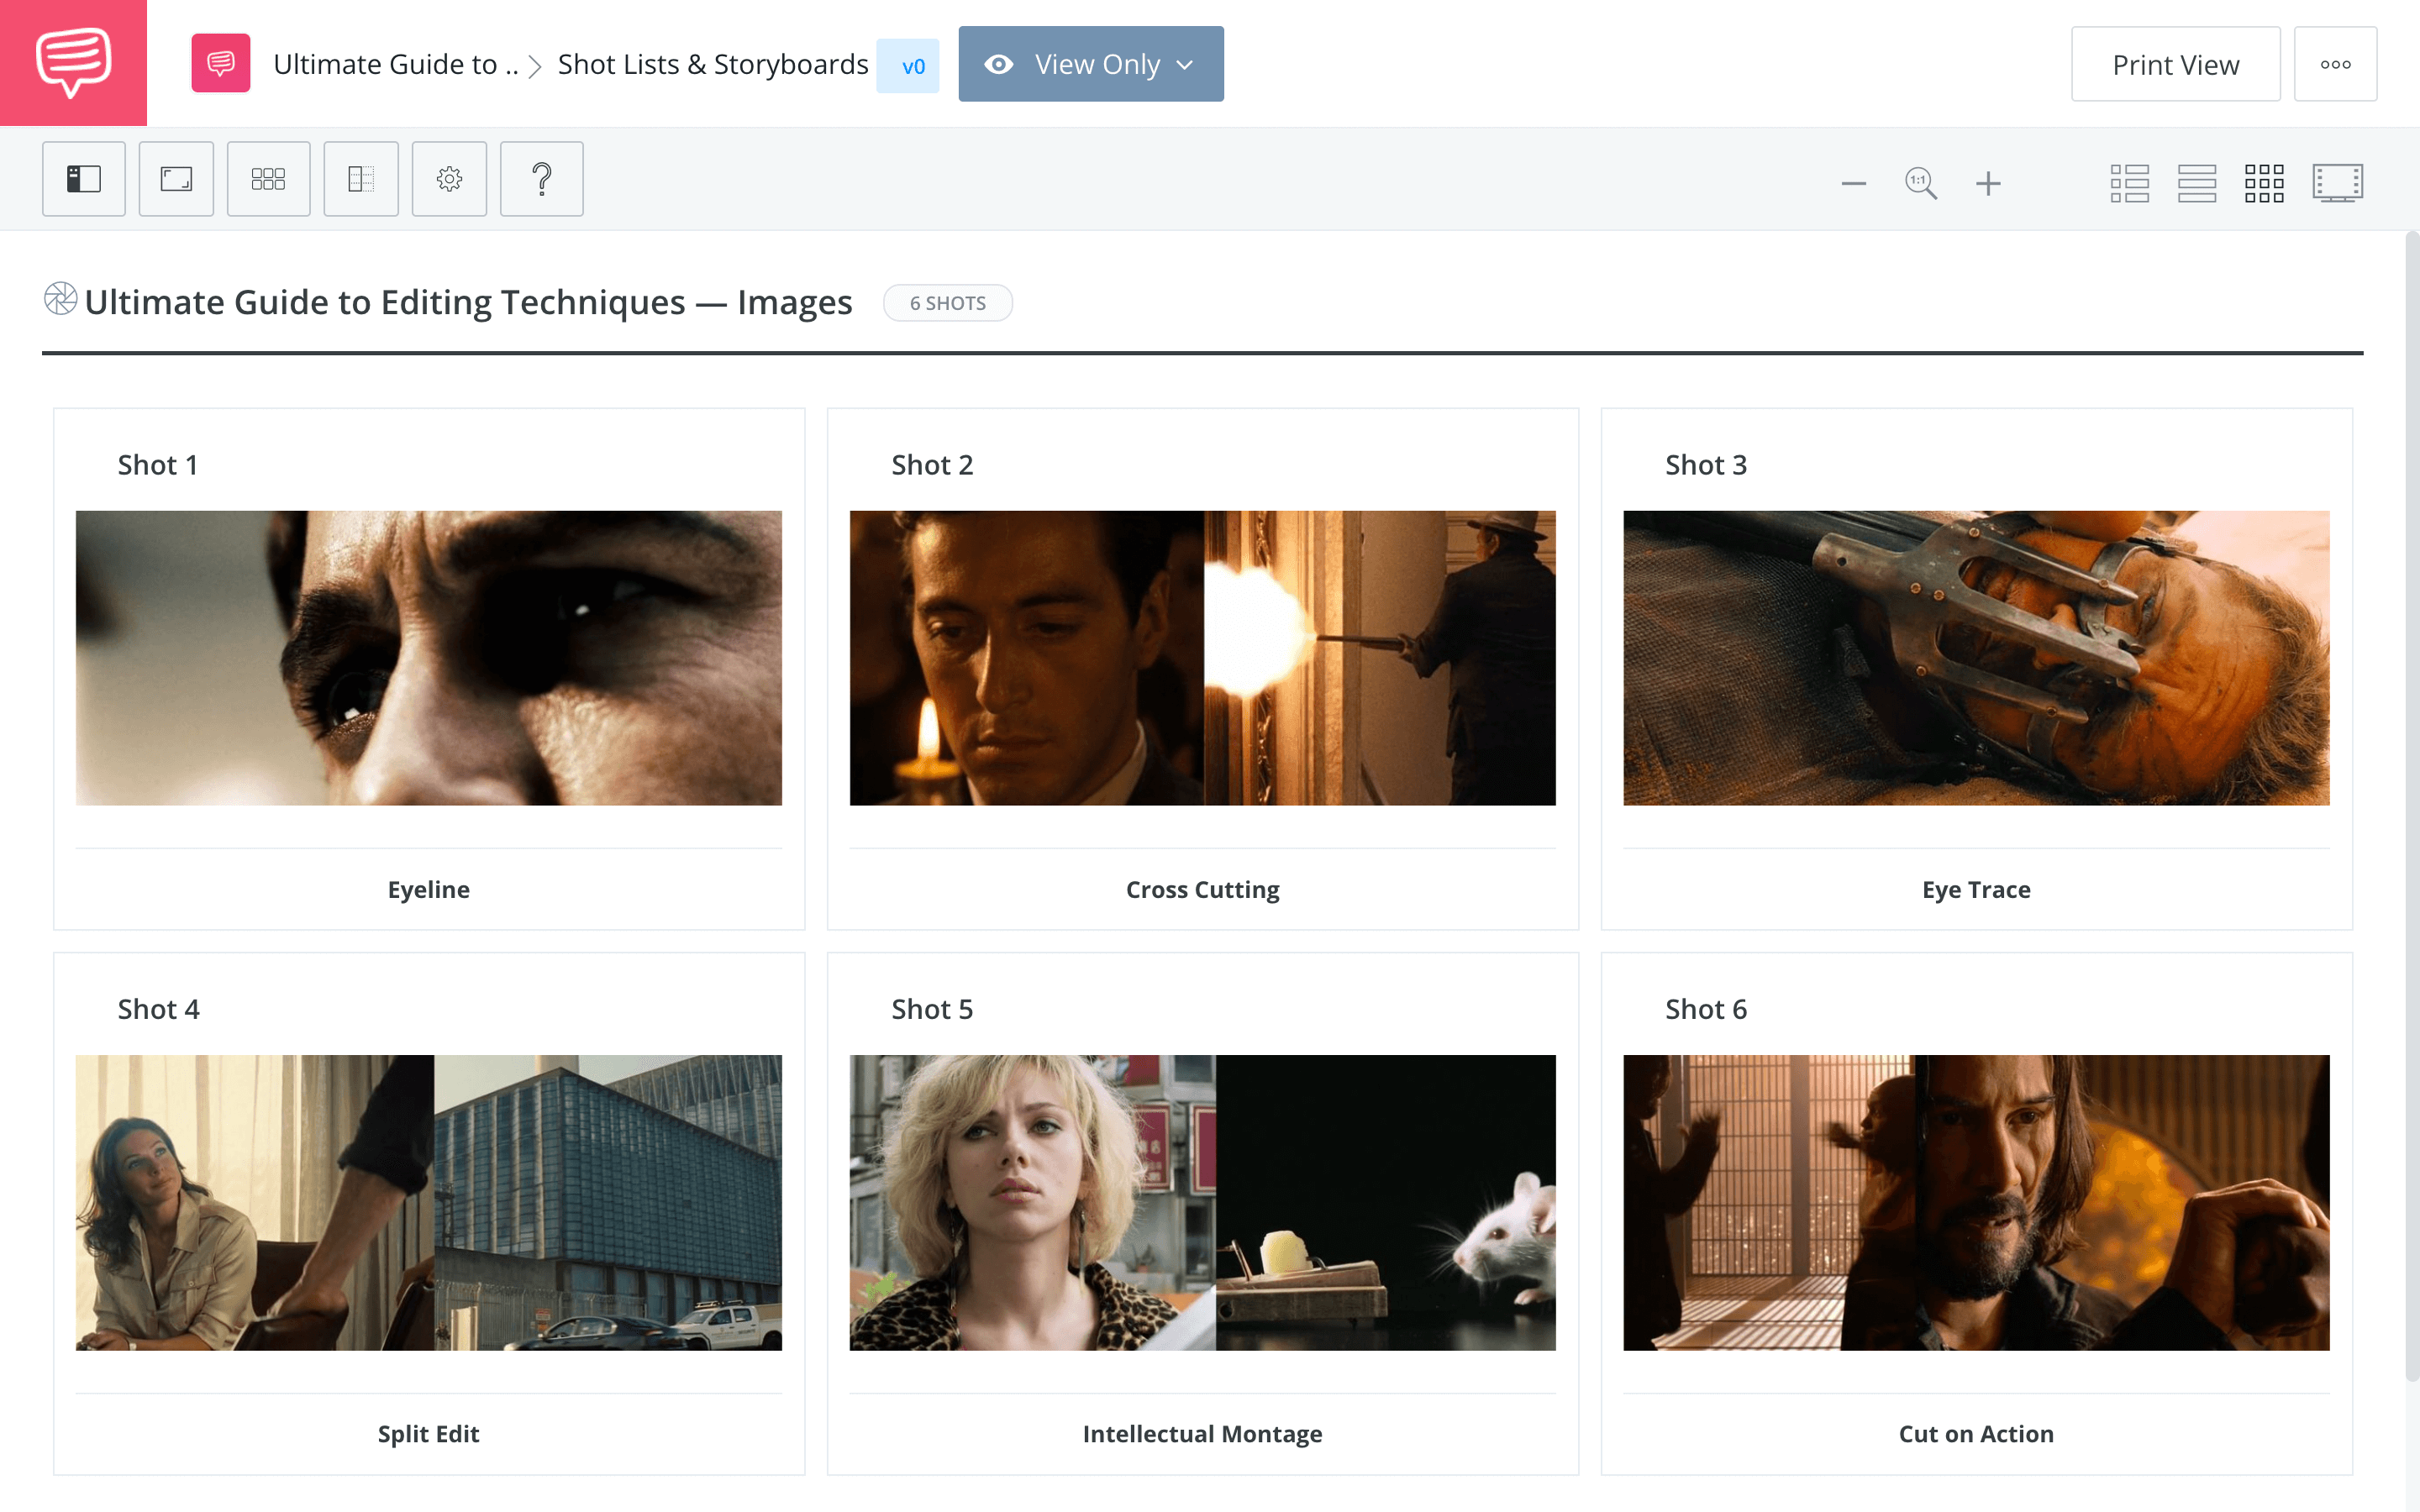The width and height of the screenshot is (2420, 1512).
Task: Toggle the sidebar panel icon
Action: click(x=84, y=179)
